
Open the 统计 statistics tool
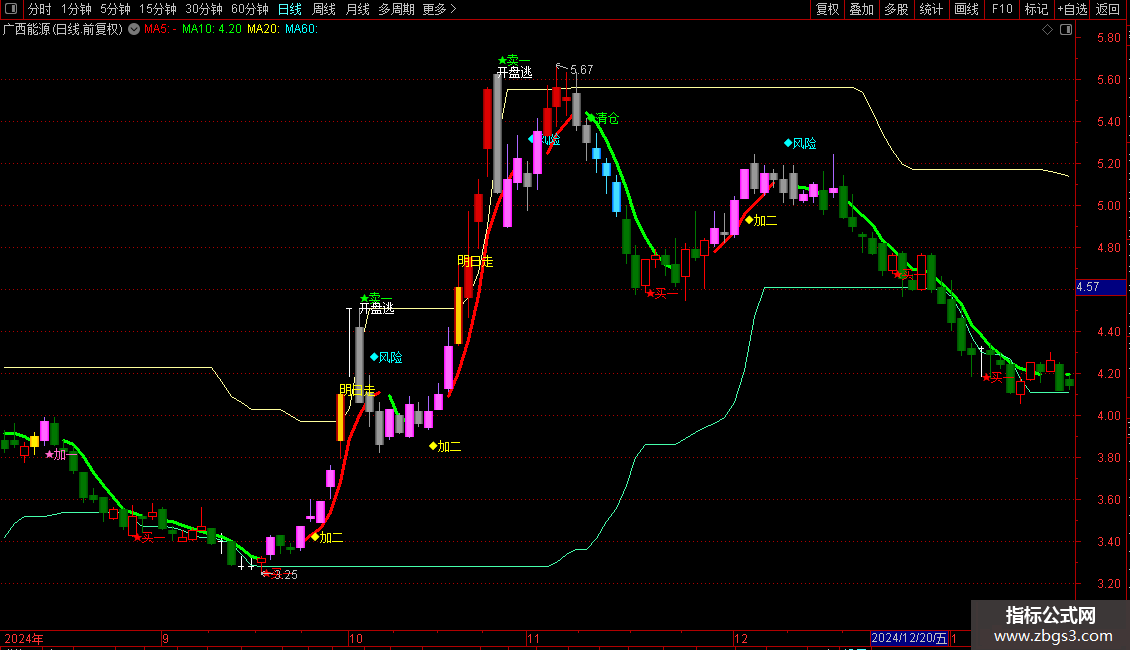coord(931,9)
